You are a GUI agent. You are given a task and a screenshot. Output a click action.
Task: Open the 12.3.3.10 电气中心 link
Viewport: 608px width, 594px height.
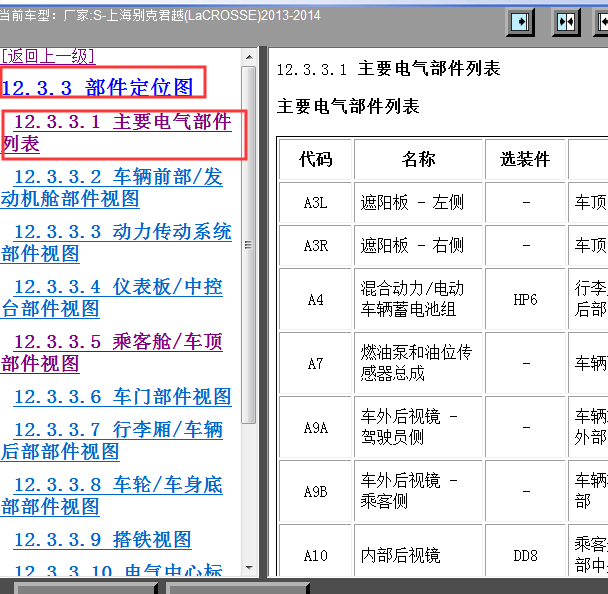click(x=118, y=569)
